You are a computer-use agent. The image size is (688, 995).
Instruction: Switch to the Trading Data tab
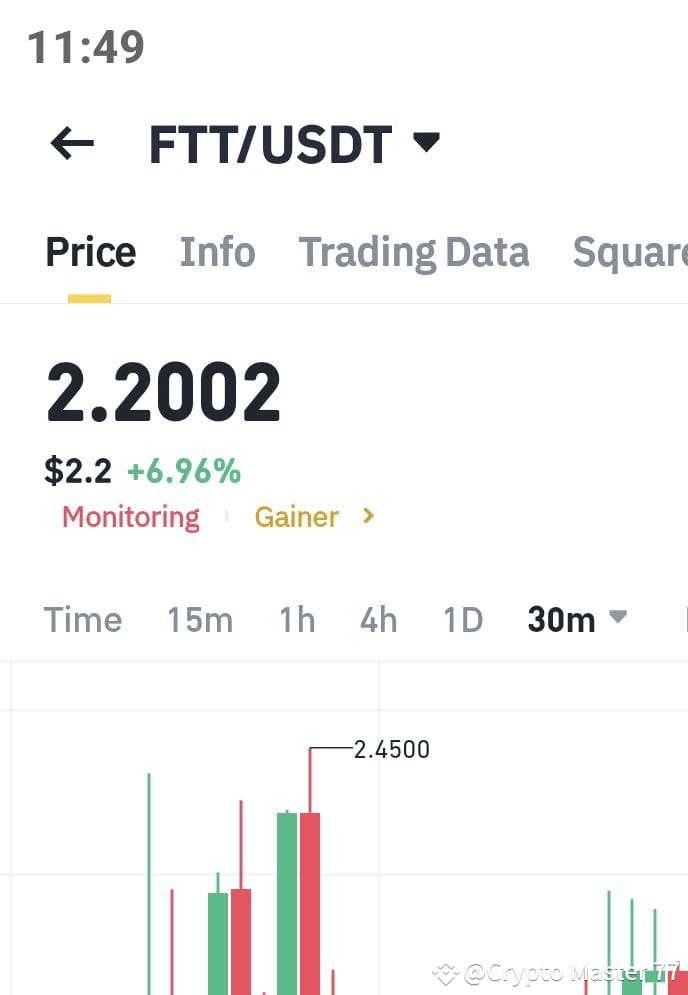click(x=414, y=252)
